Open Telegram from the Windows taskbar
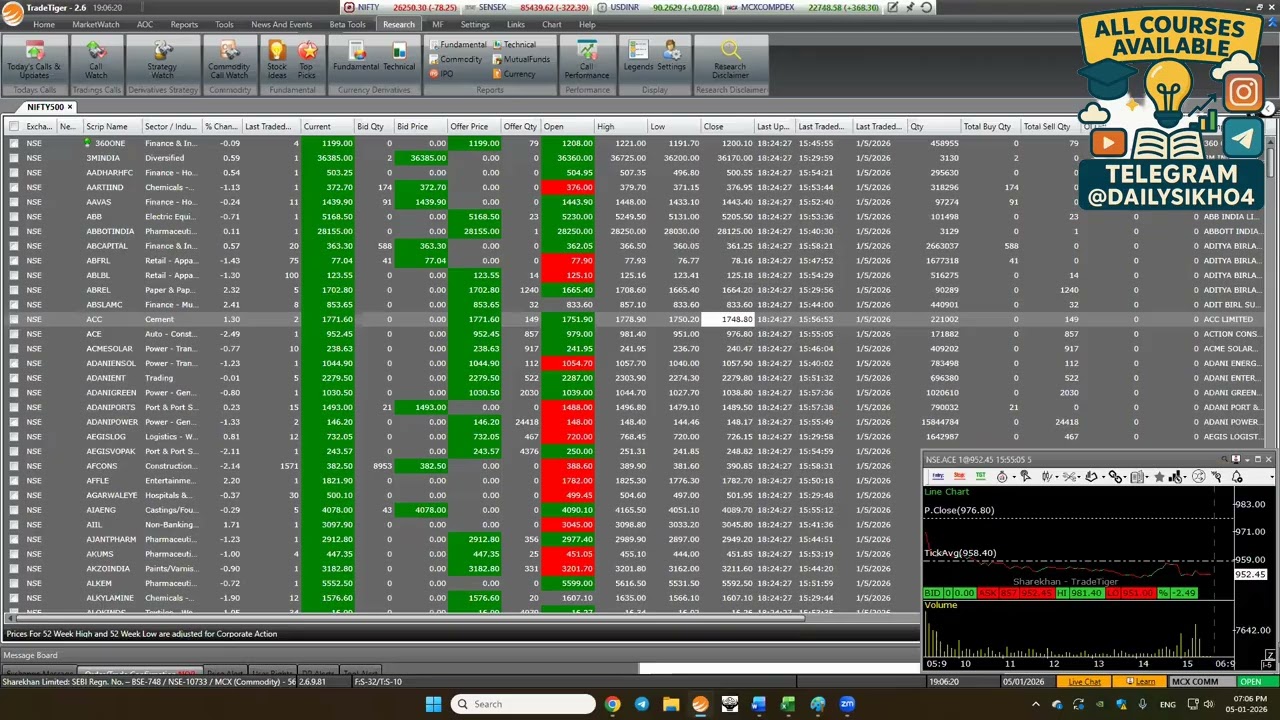Image resolution: width=1280 pixels, height=720 pixels. pyautogui.click(x=641, y=704)
